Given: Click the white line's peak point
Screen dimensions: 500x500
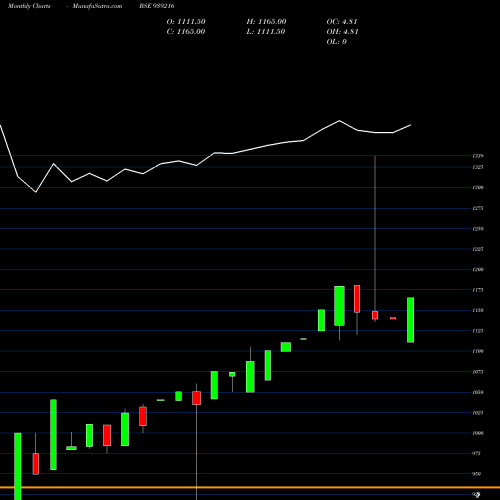Looking at the screenshot, I should pos(340,121).
